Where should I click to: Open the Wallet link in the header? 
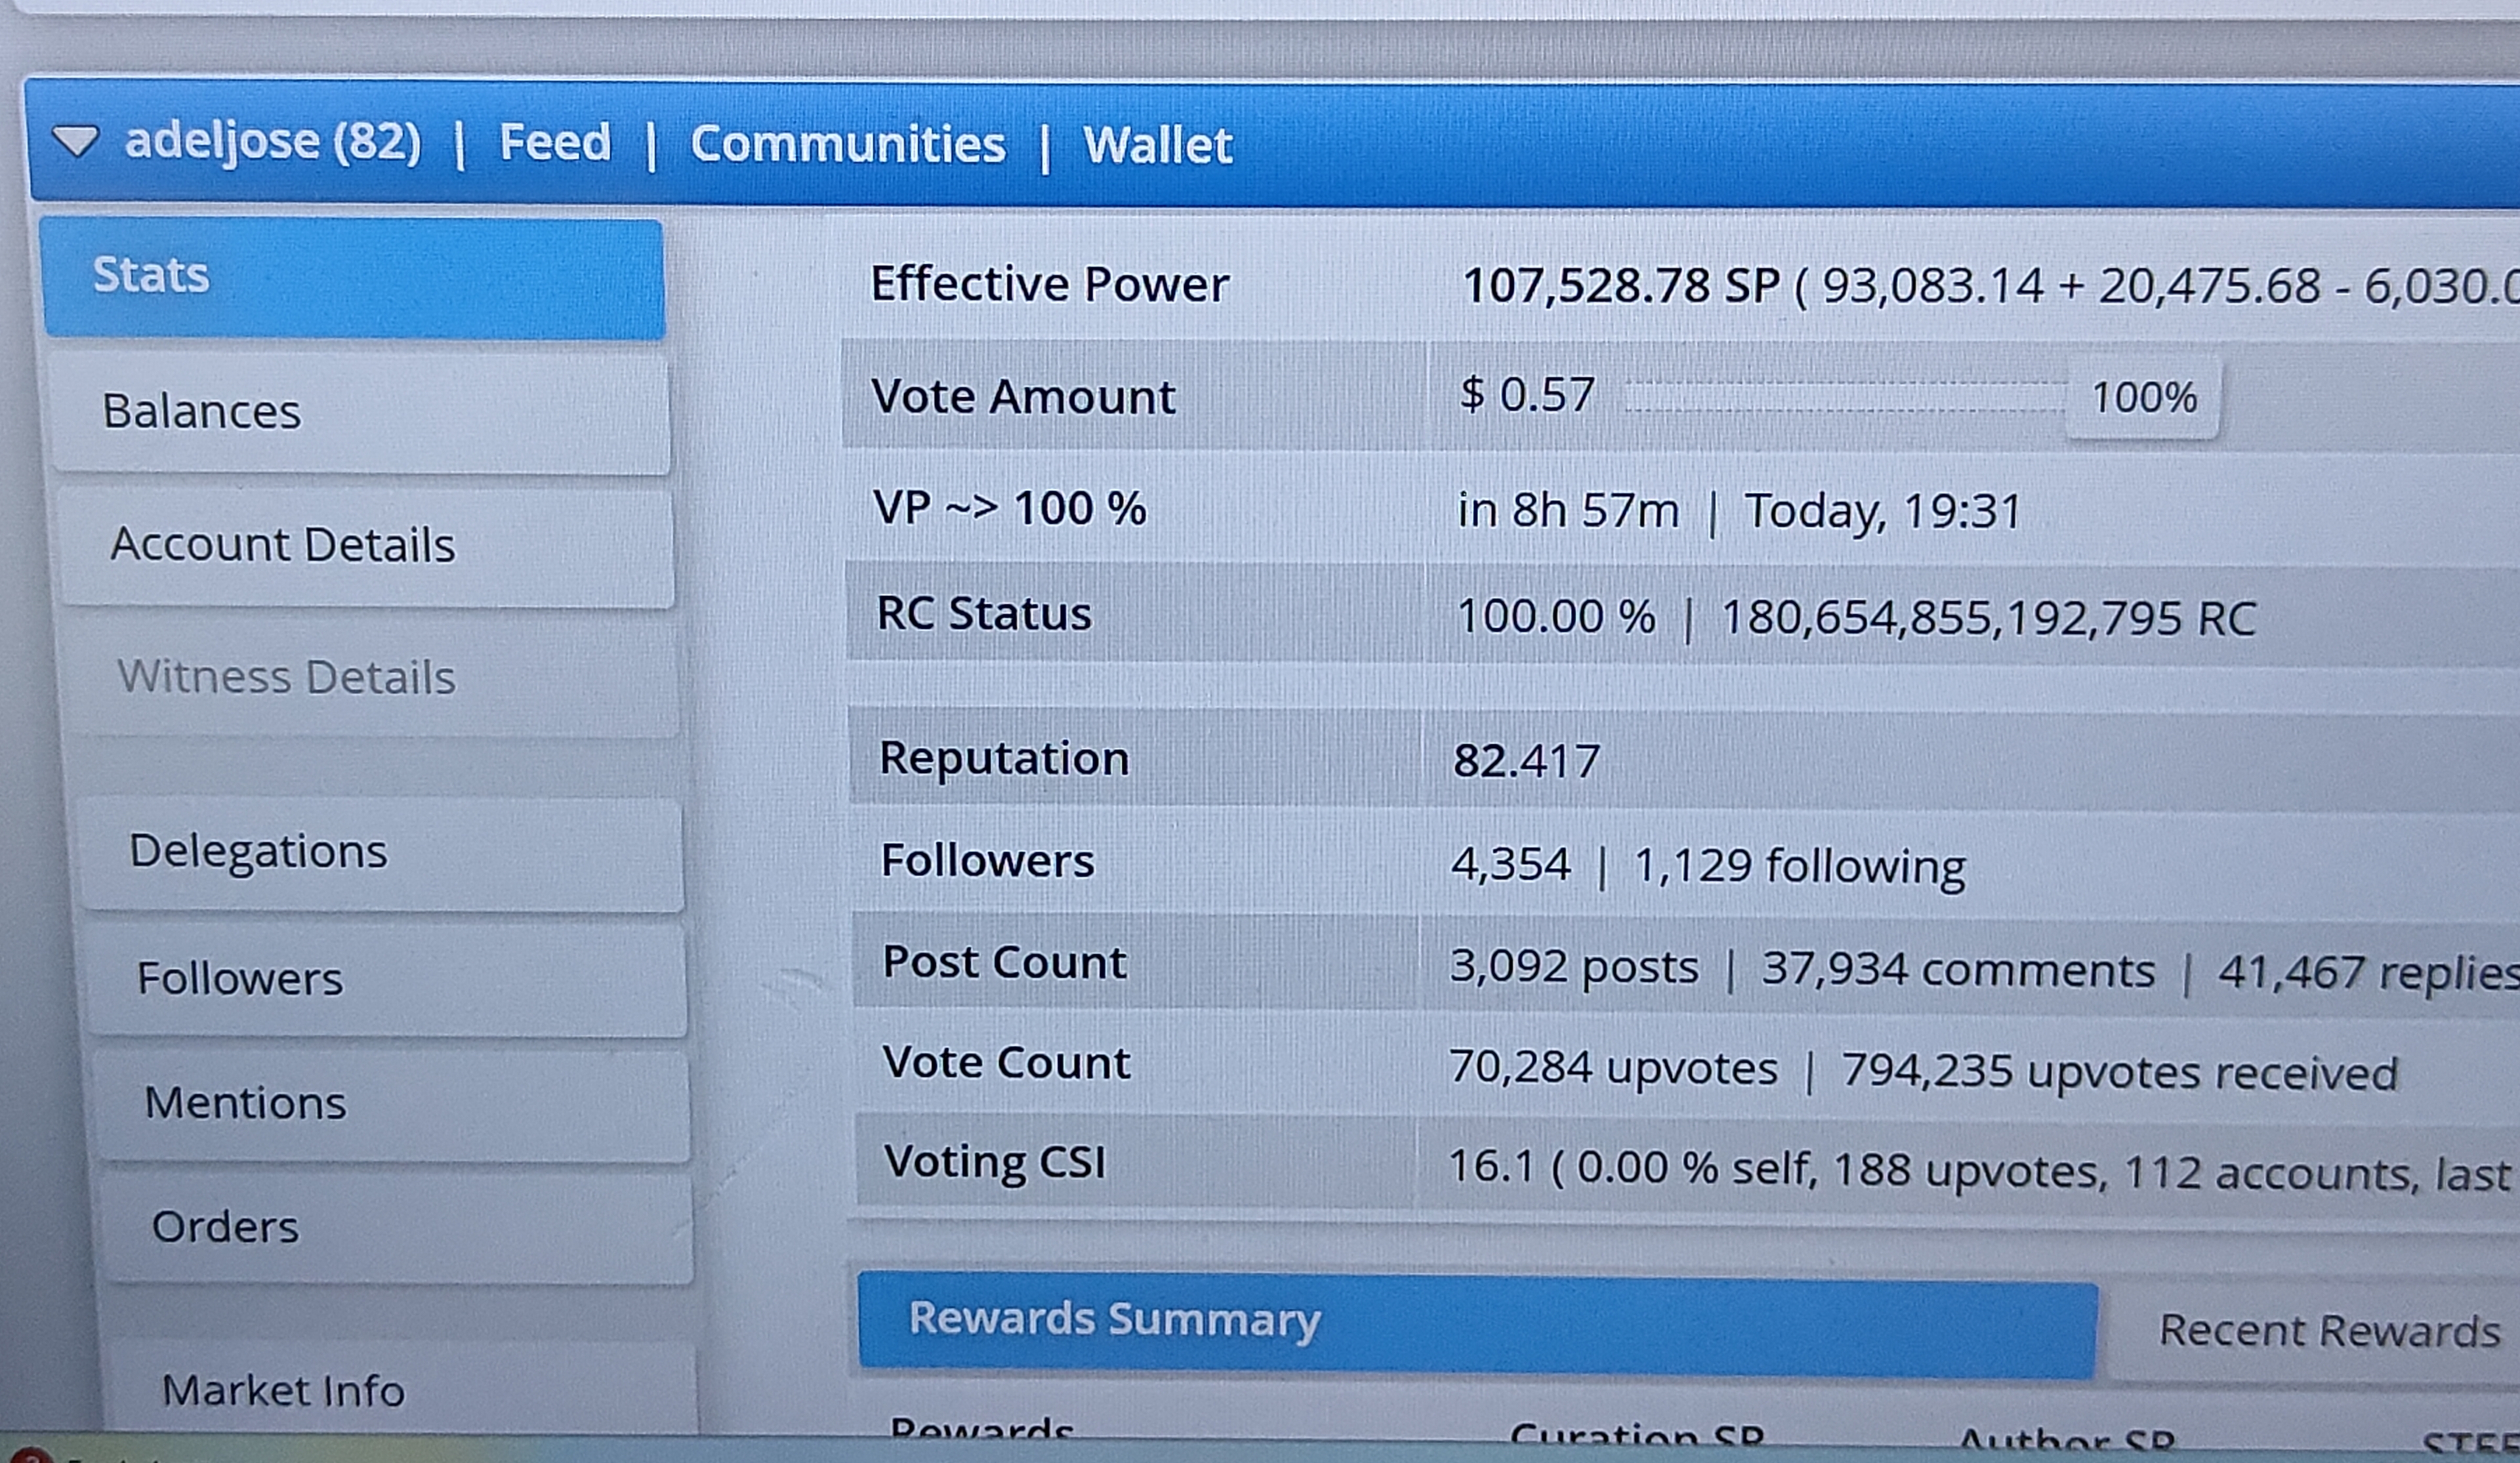1157,146
